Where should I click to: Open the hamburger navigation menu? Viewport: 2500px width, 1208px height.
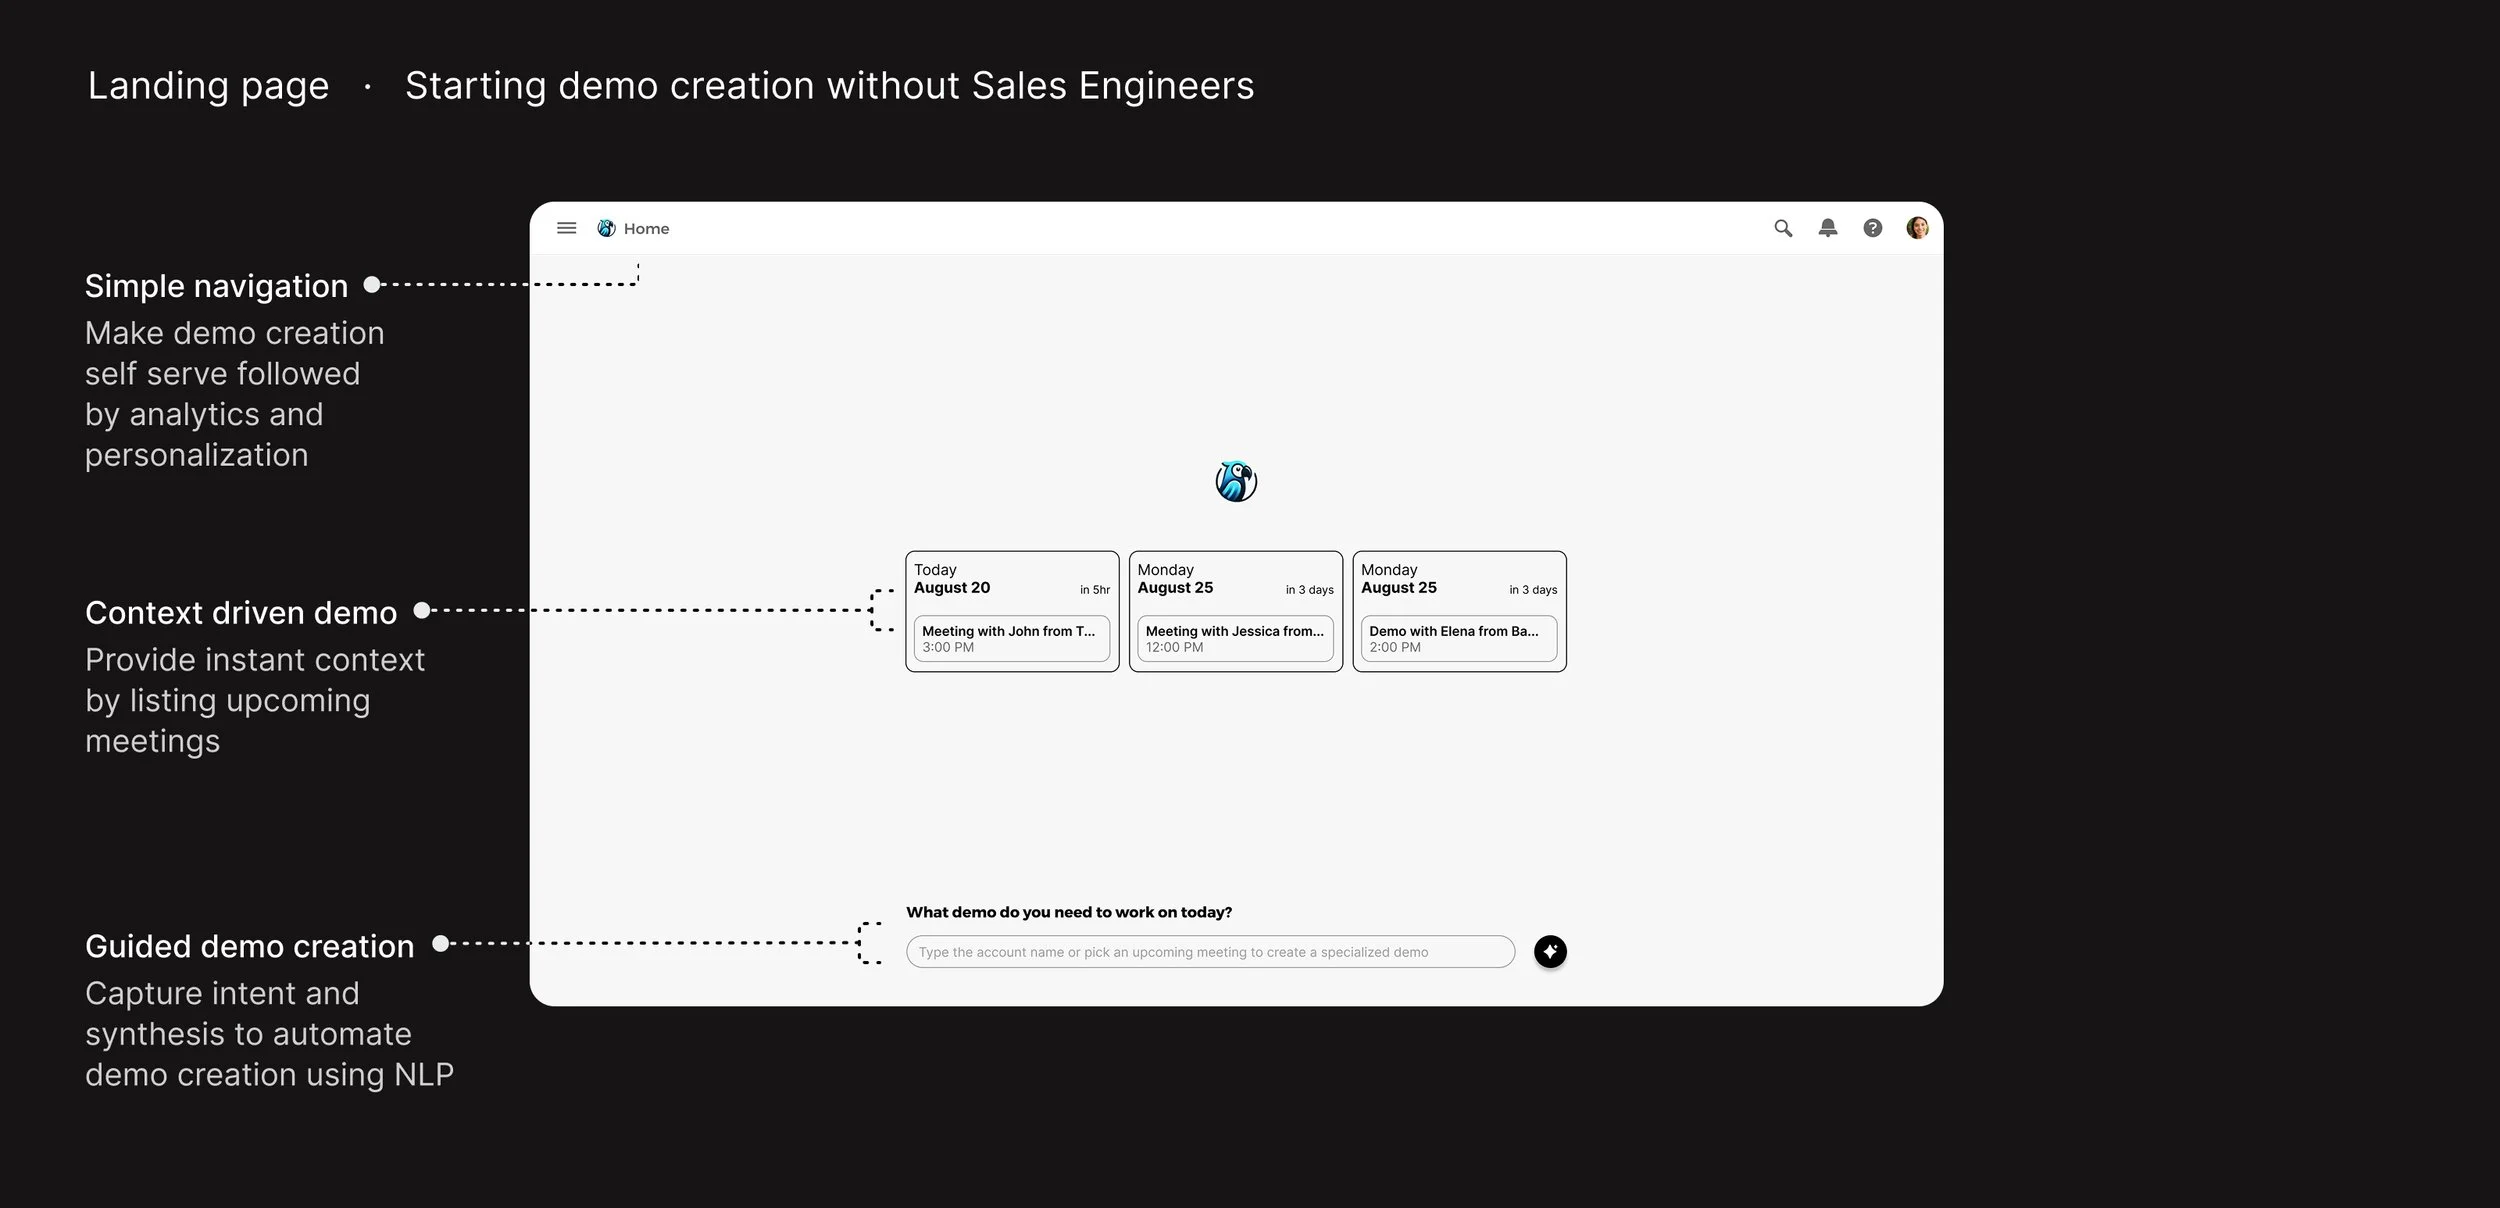point(566,228)
